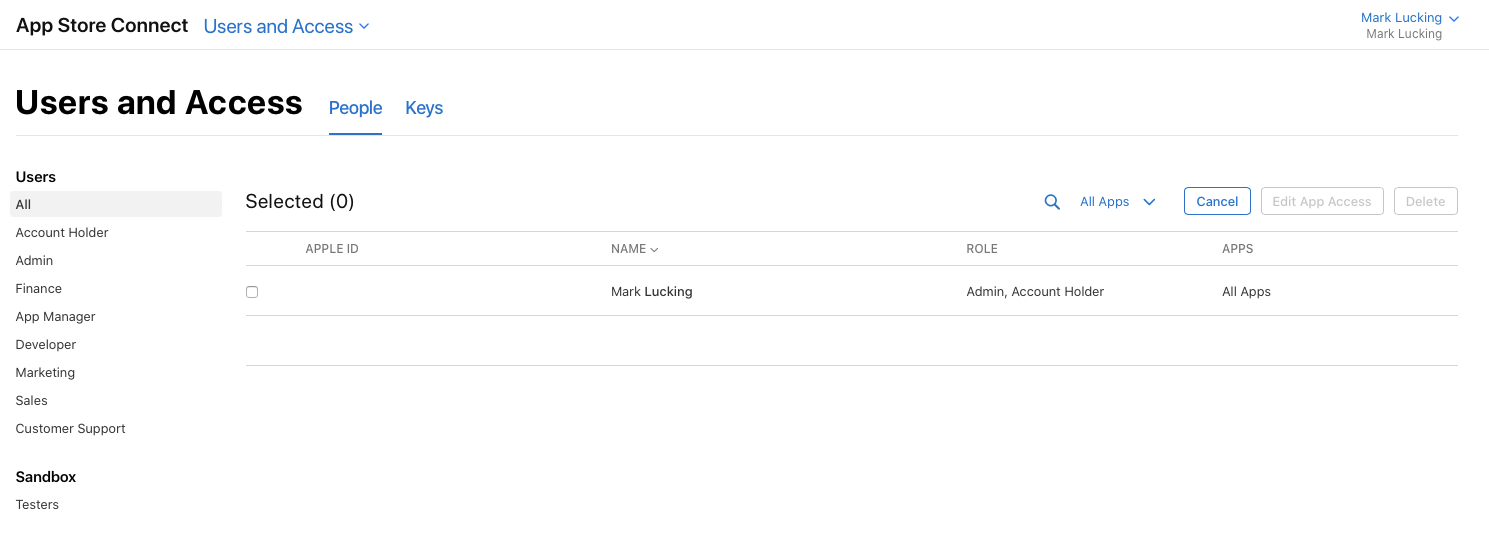The image size is (1489, 539).
Task: Sort by the NAME column header
Action: [x=635, y=249]
